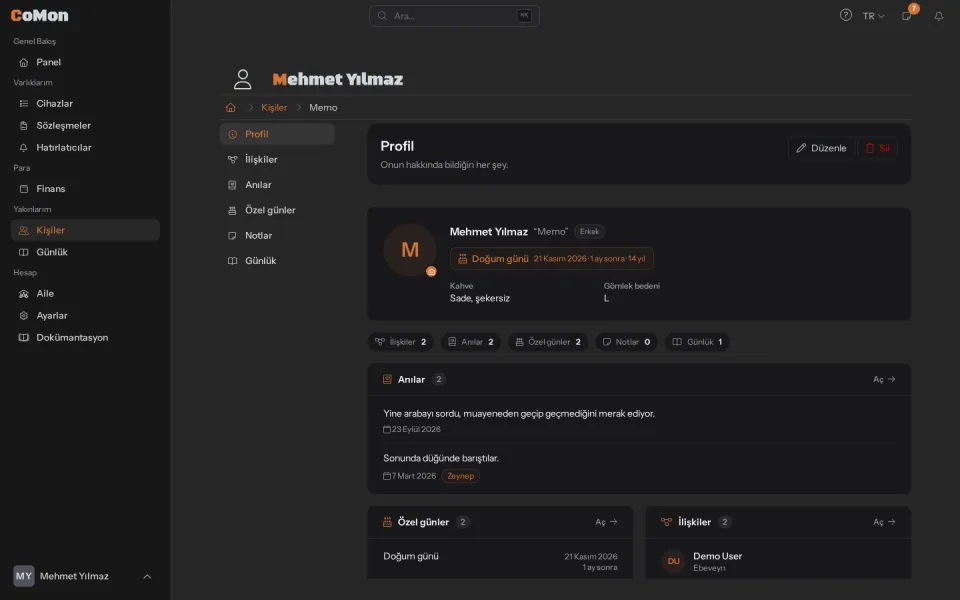Click the İlişkiler 2 summary chip
Screen dimensions: 960x600
[x=400, y=342]
